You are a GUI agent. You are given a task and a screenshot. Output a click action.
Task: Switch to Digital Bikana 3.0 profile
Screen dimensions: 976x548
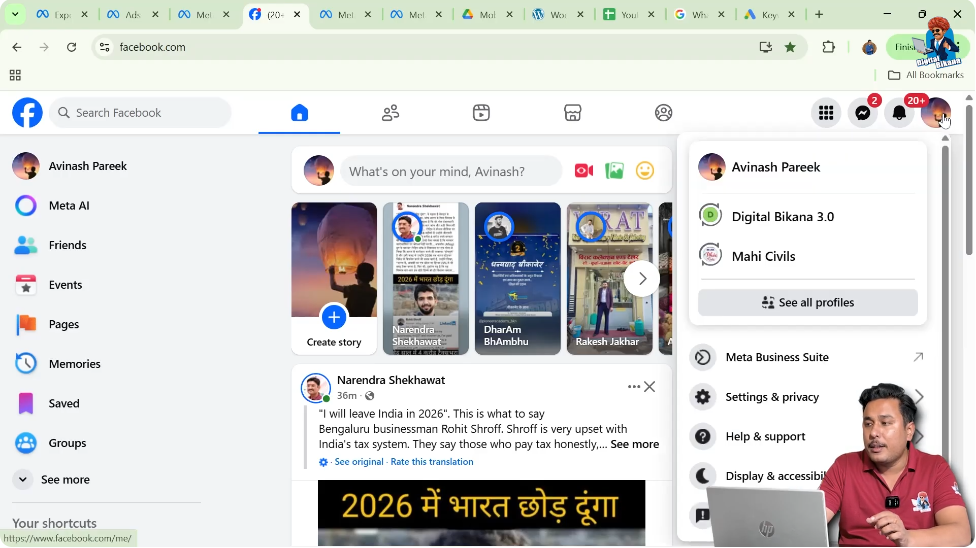point(807,217)
